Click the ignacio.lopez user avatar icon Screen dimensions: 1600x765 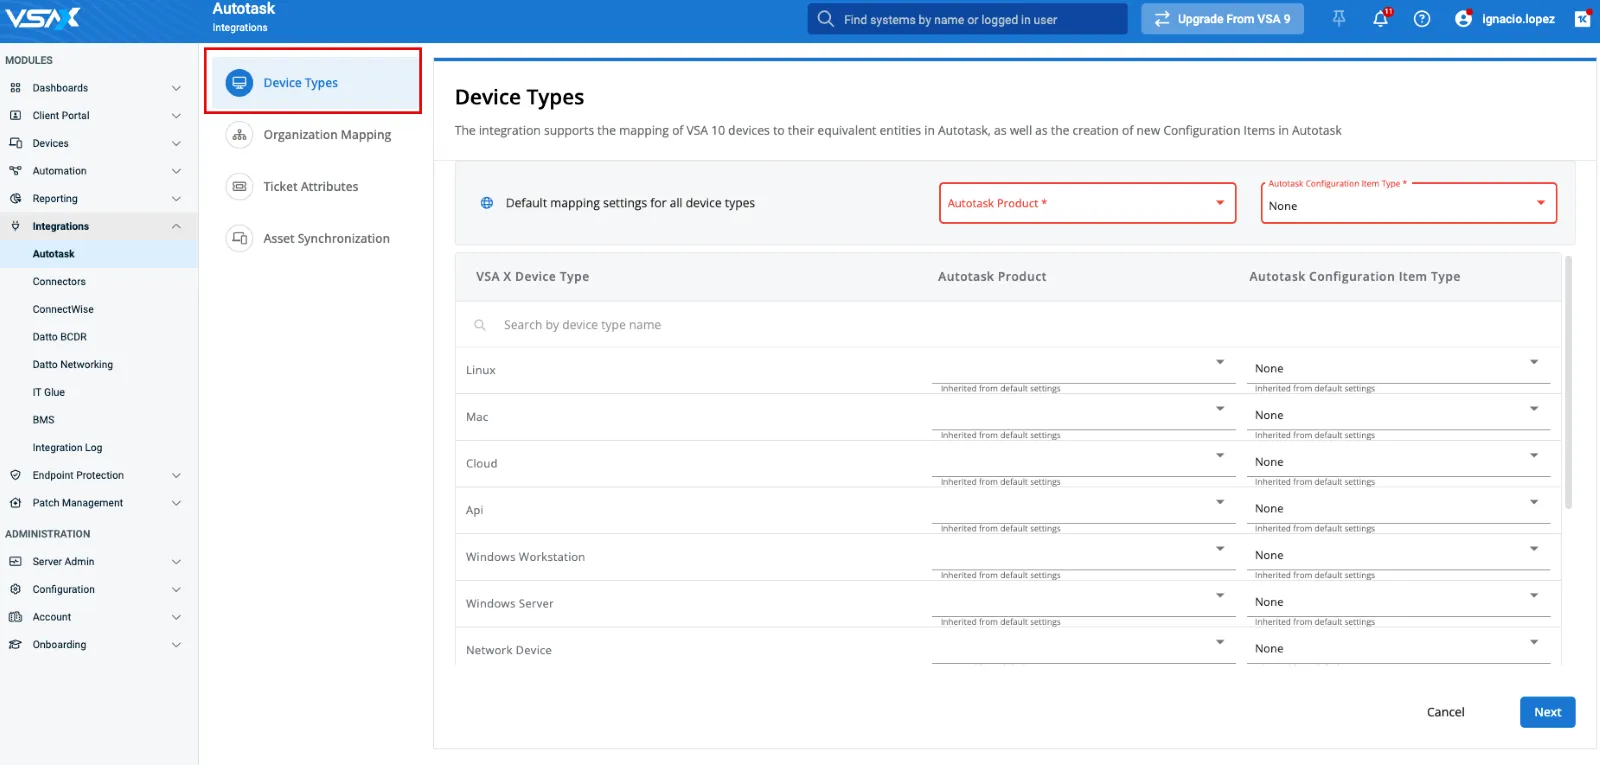click(1463, 19)
